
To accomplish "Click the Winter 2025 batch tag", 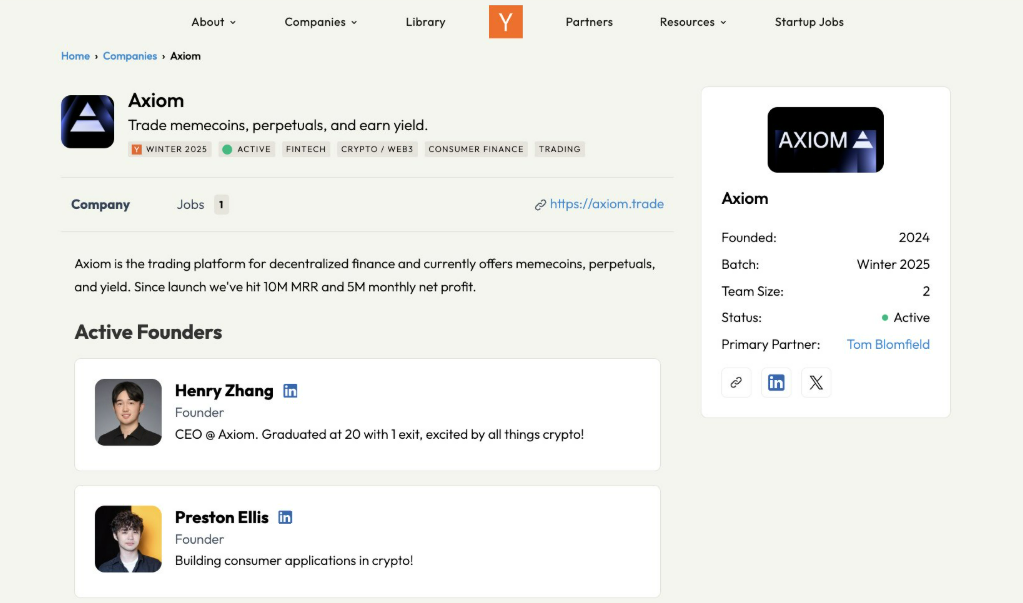I will click(170, 149).
